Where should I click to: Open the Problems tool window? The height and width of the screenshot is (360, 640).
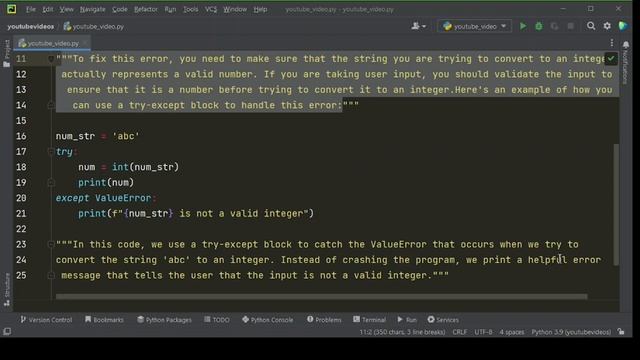coord(324,320)
